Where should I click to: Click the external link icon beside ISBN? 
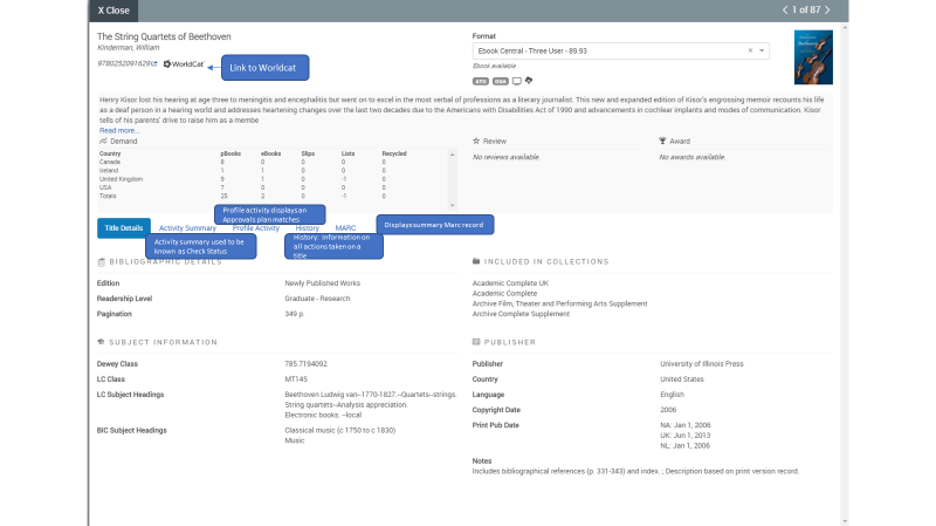(155, 63)
